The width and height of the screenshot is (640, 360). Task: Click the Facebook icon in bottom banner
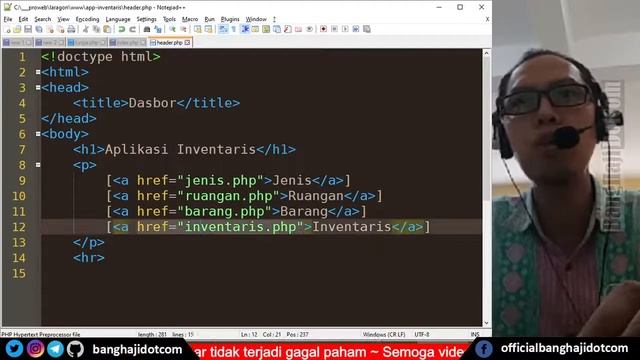coord(484,349)
